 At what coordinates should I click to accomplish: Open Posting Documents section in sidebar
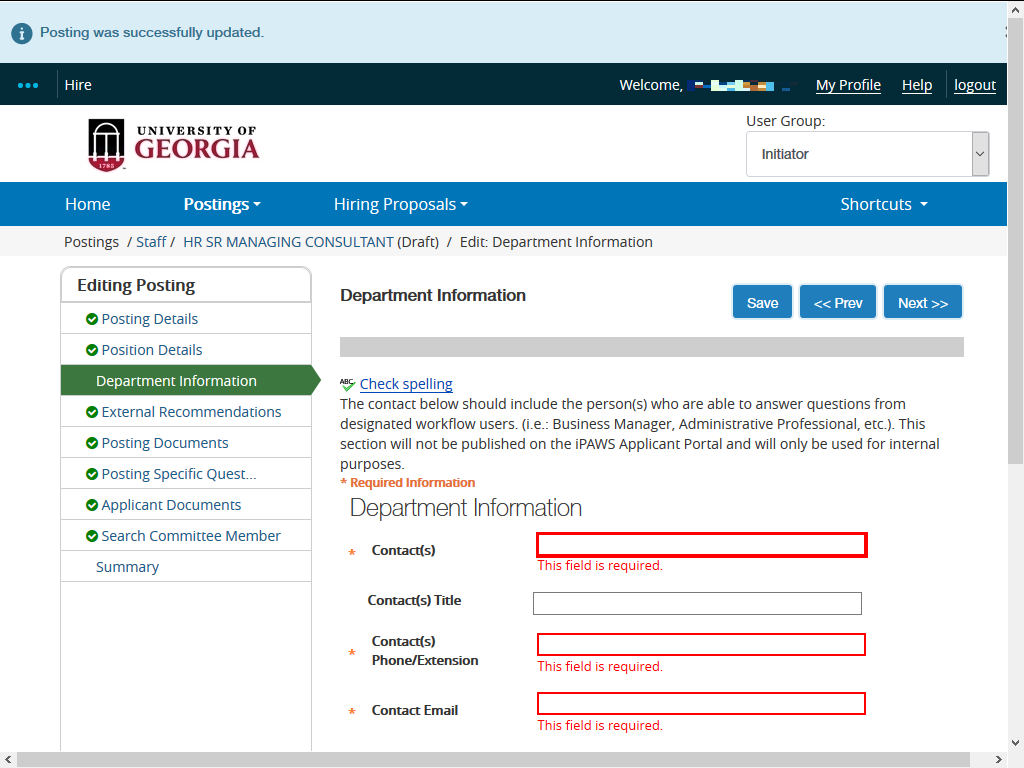[165, 443]
